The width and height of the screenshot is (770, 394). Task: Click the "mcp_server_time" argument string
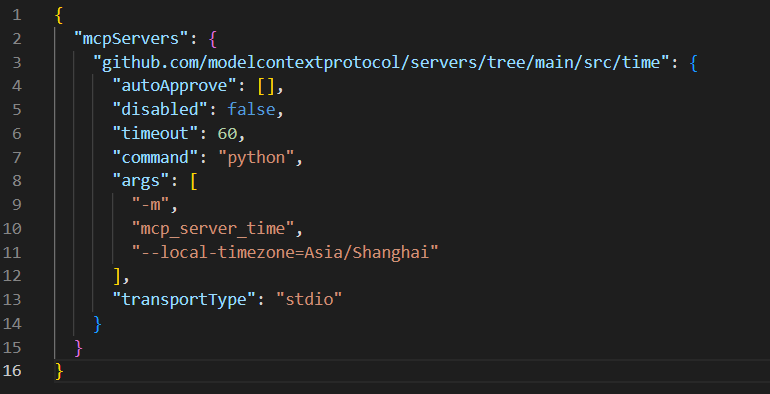pos(214,228)
